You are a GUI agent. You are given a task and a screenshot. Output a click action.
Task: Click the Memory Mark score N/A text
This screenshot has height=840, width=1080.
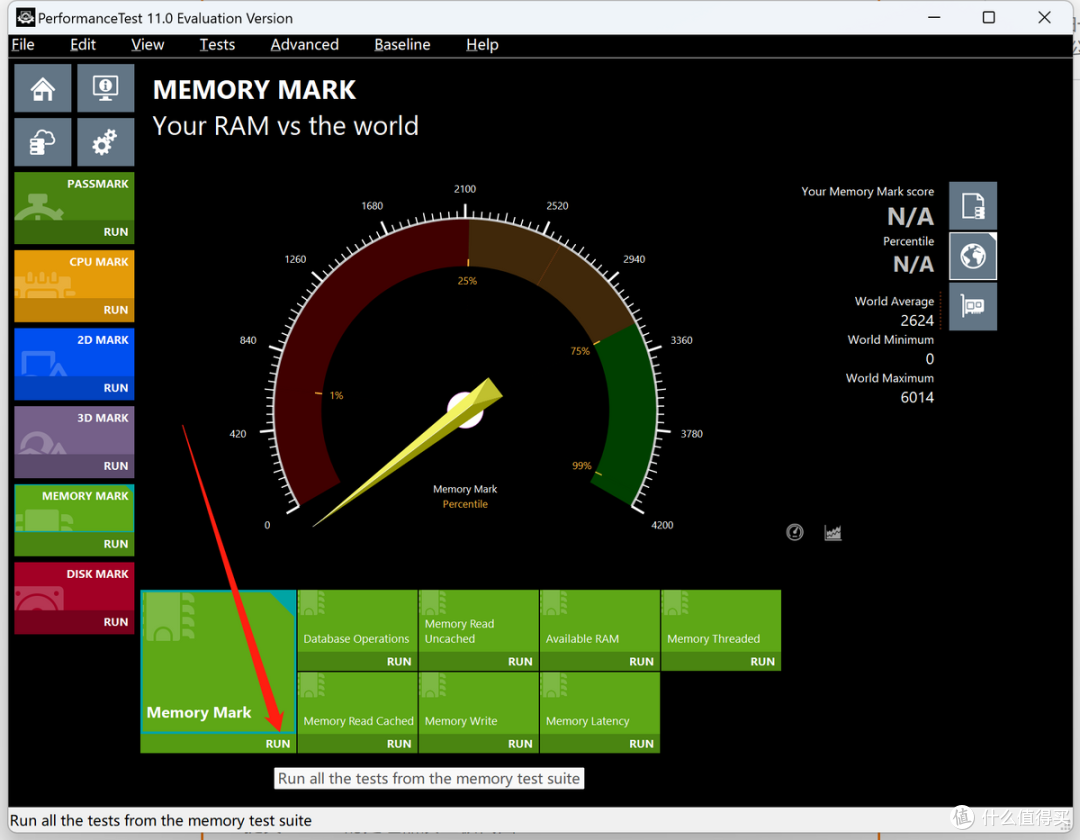[910, 217]
